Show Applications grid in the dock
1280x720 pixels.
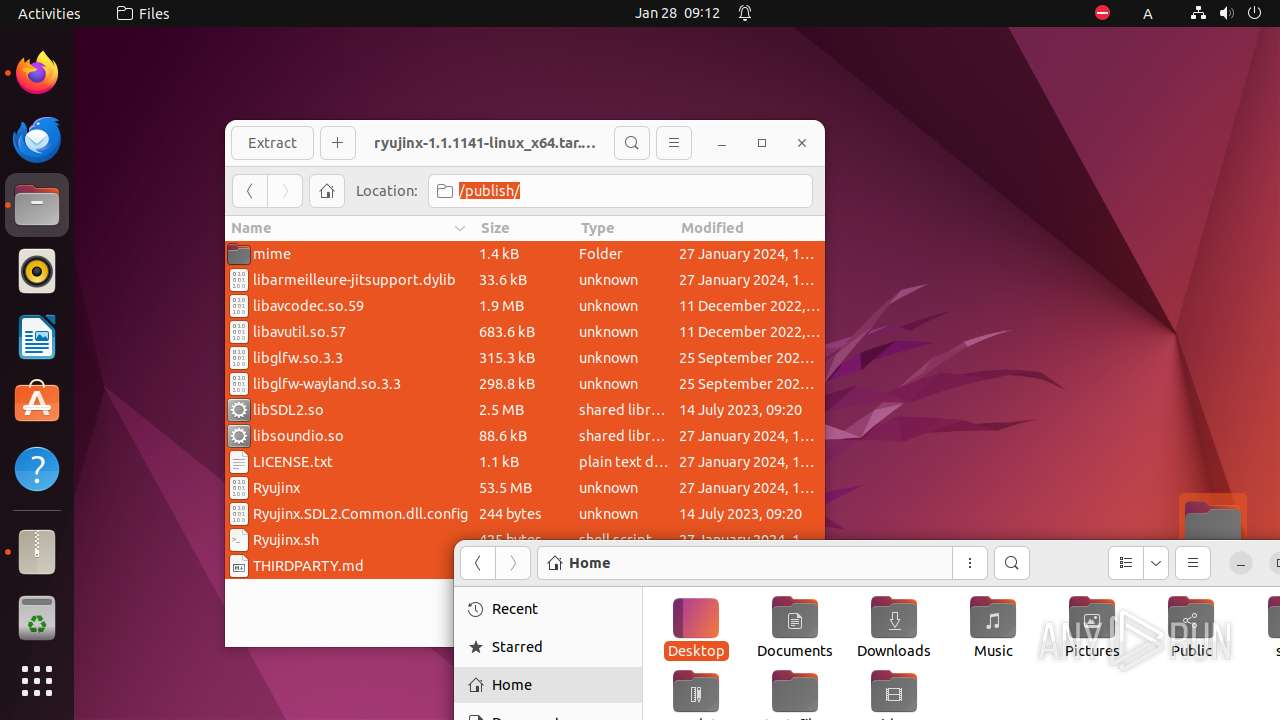click(x=37, y=681)
